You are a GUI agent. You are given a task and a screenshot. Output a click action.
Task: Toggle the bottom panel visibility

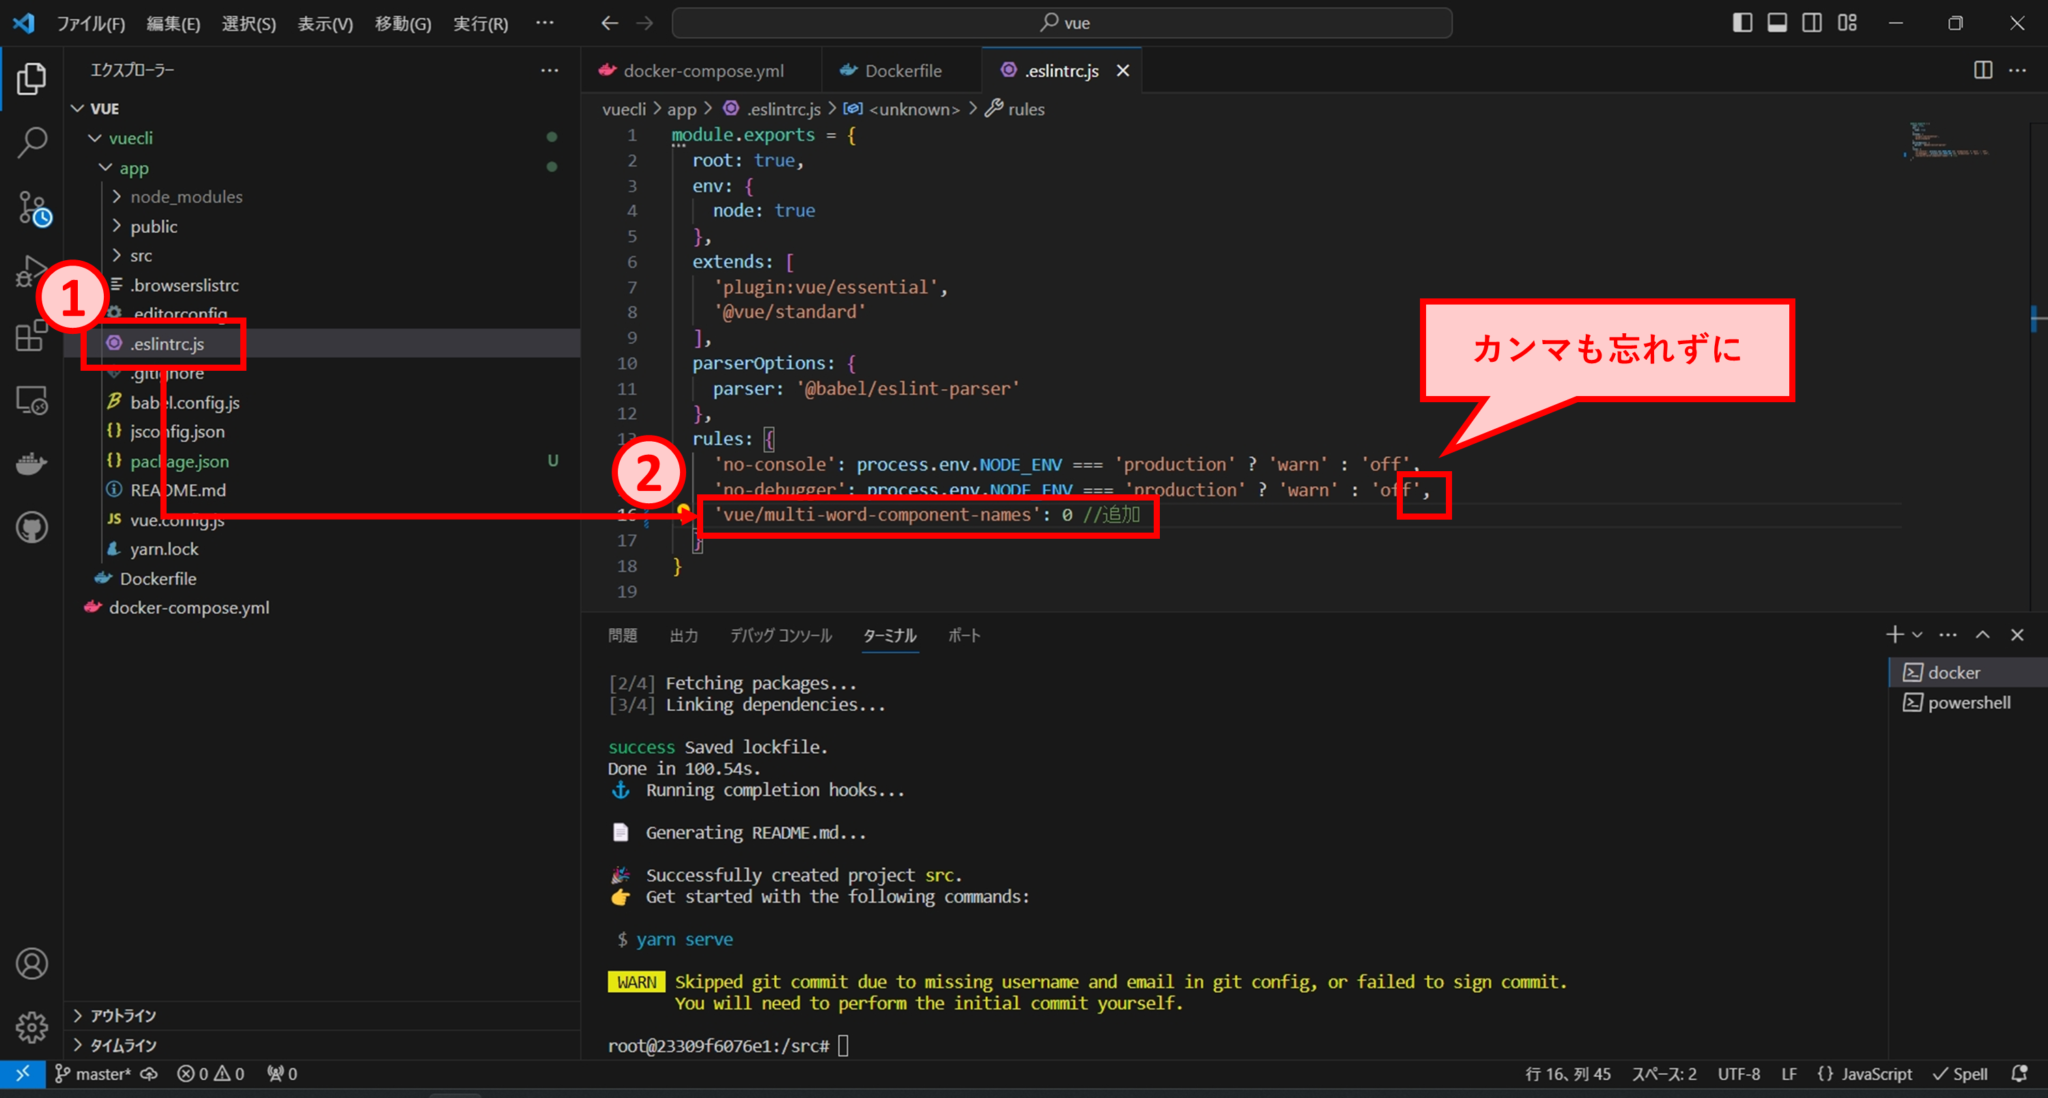(x=1777, y=22)
